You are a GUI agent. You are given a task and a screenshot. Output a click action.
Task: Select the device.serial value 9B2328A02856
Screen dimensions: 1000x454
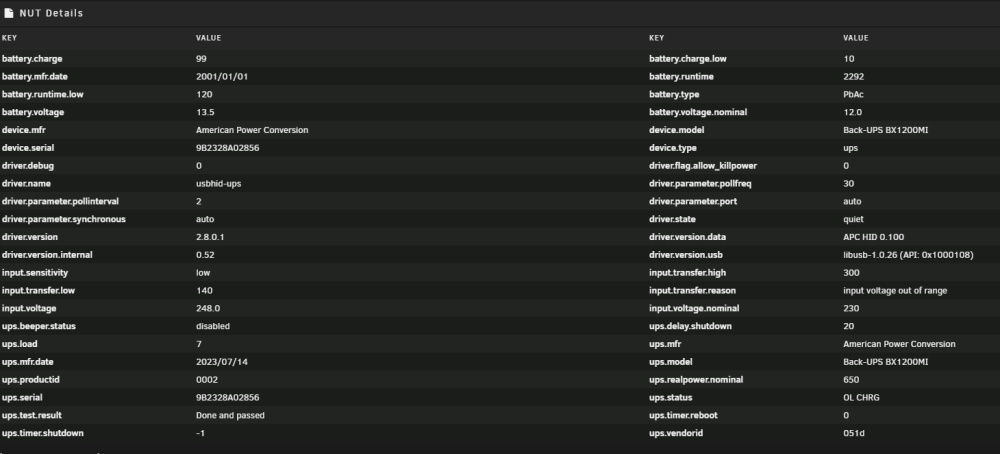(227, 148)
